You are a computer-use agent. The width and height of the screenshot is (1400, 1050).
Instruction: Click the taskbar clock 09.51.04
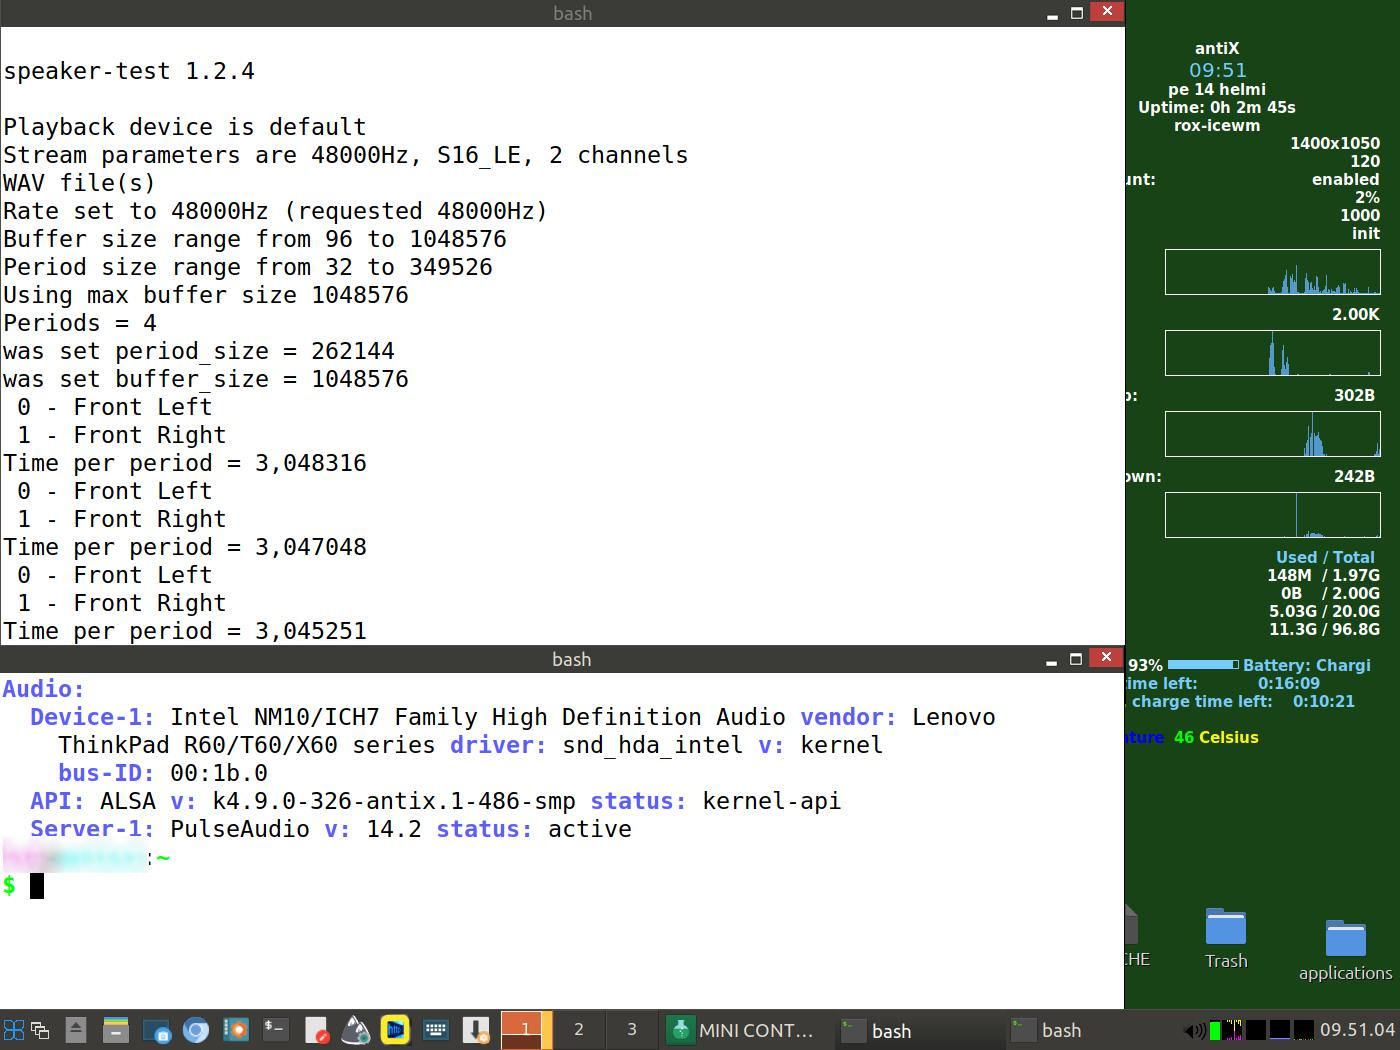(1357, 1030)
